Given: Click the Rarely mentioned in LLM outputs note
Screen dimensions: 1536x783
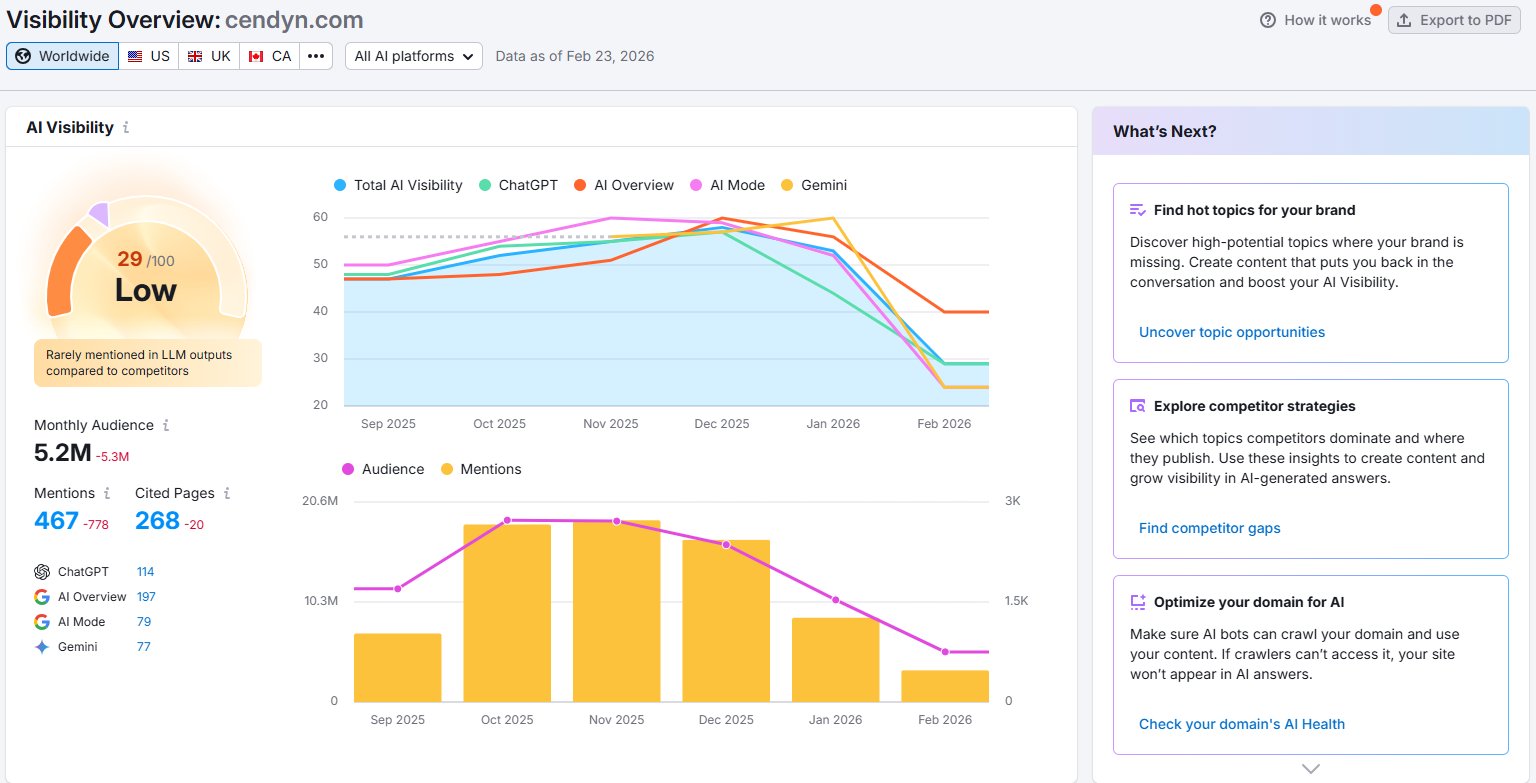Looking at the screenshot, I should click(148, 363).
